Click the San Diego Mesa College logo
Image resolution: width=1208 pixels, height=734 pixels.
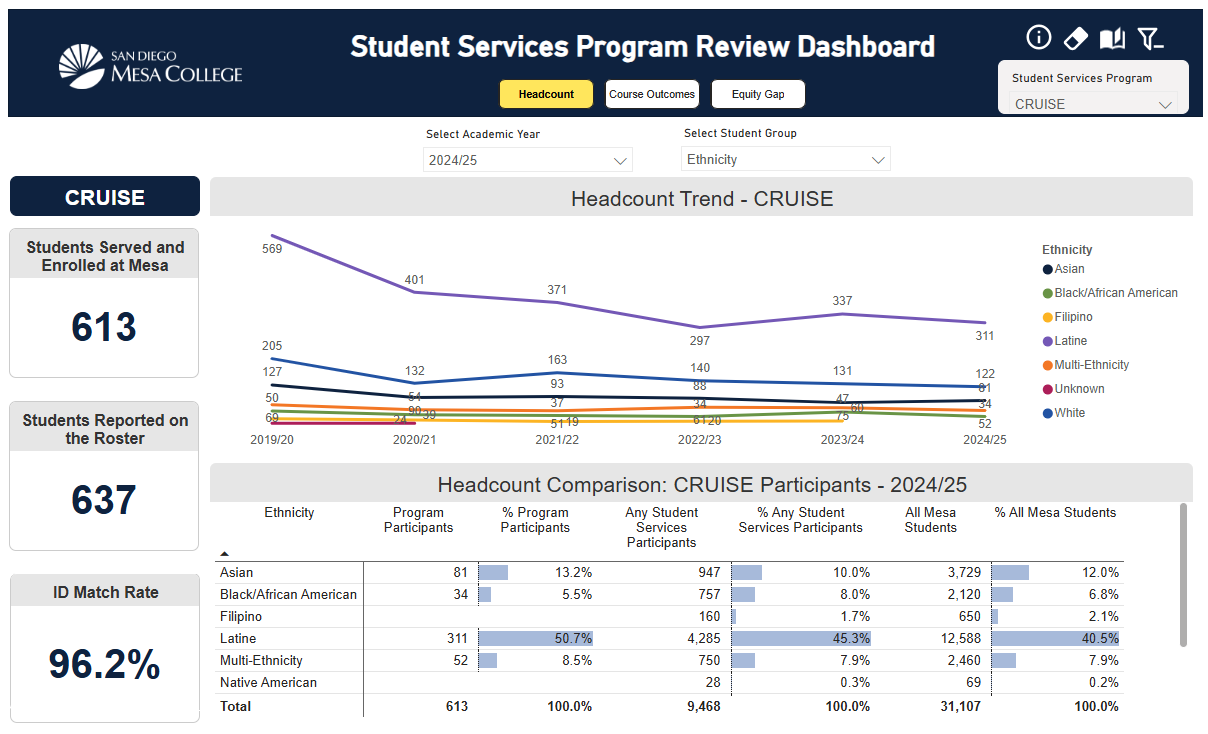click(150, 67)
